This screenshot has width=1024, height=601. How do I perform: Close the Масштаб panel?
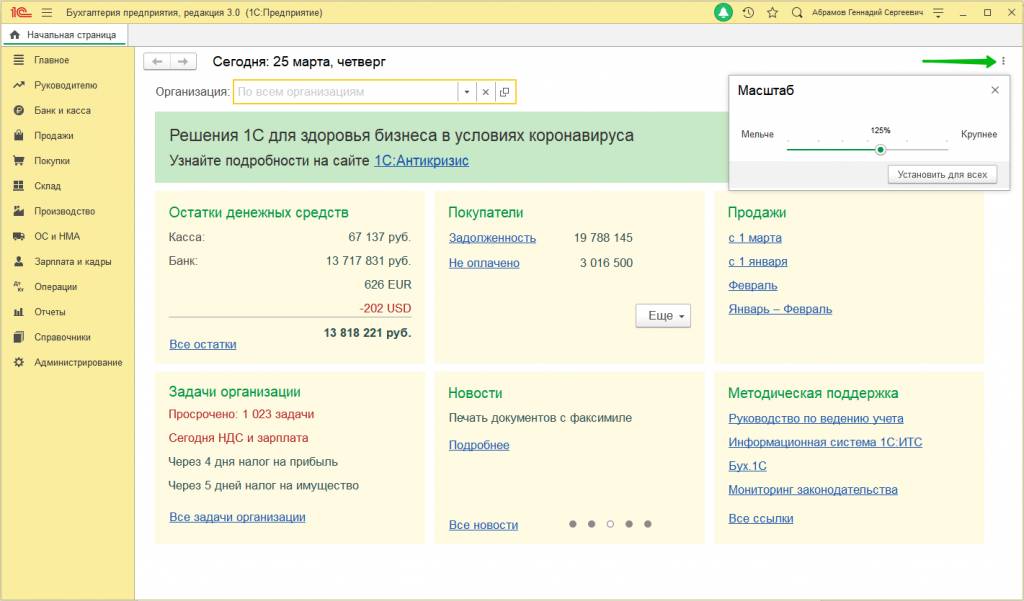tap(995, 90)
